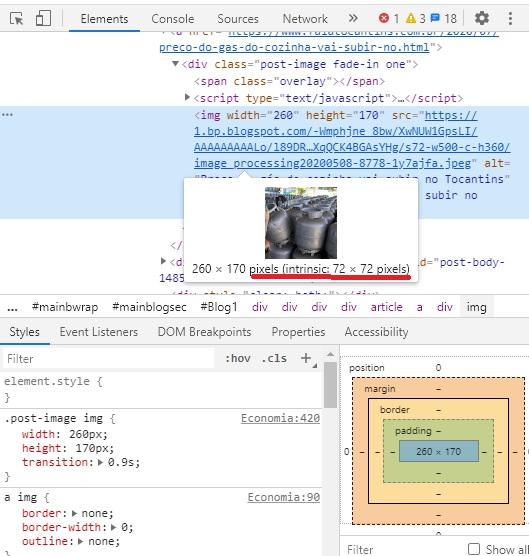
Task: Select #mainblogsec in the breadcrumb
Action: pos(149,307)
